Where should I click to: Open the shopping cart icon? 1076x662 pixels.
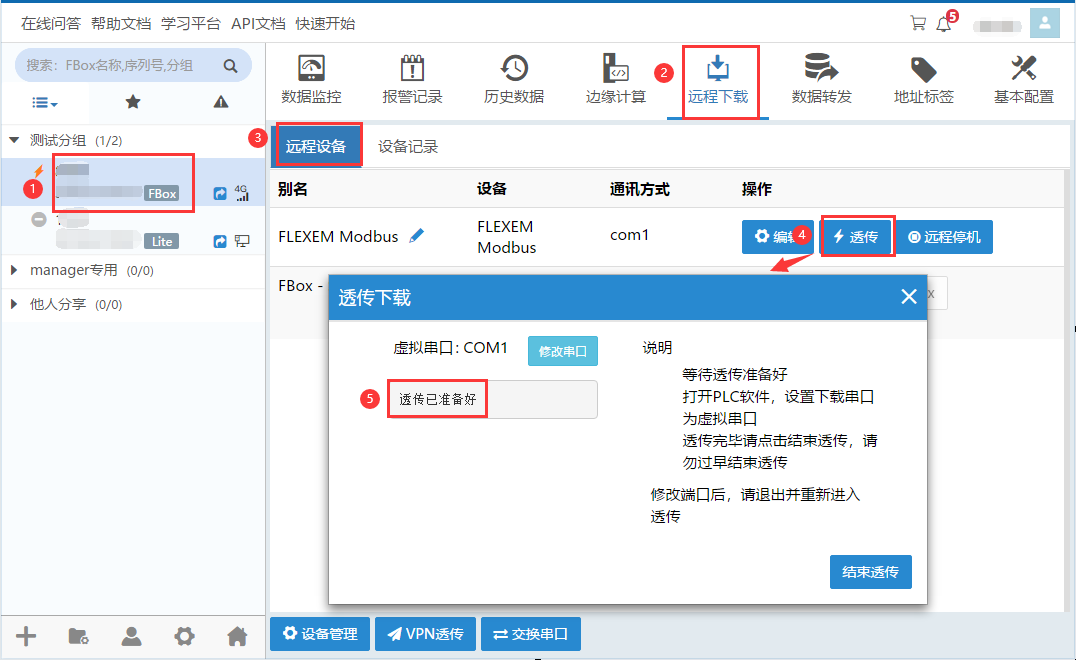pyautogui.click(x=917, y=23)
